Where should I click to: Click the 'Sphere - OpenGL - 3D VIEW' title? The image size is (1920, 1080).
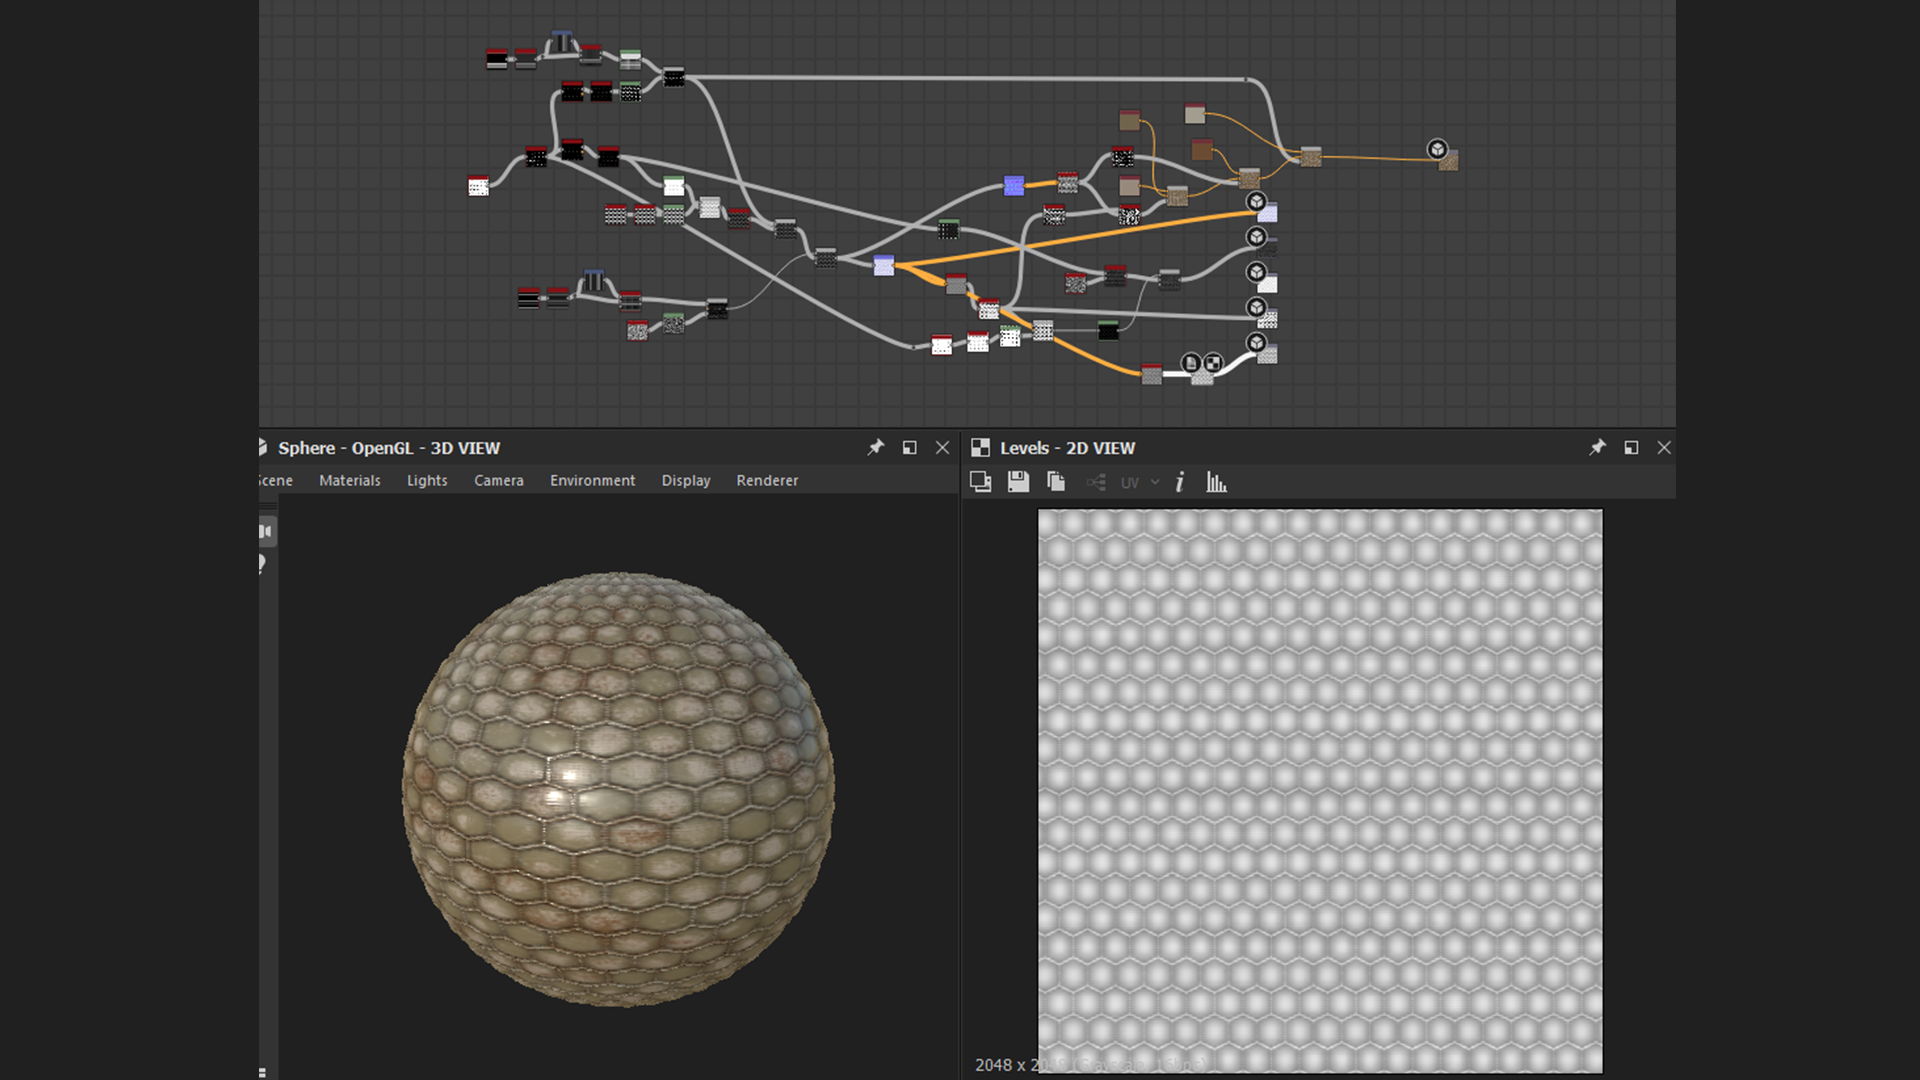coord(389,448)
